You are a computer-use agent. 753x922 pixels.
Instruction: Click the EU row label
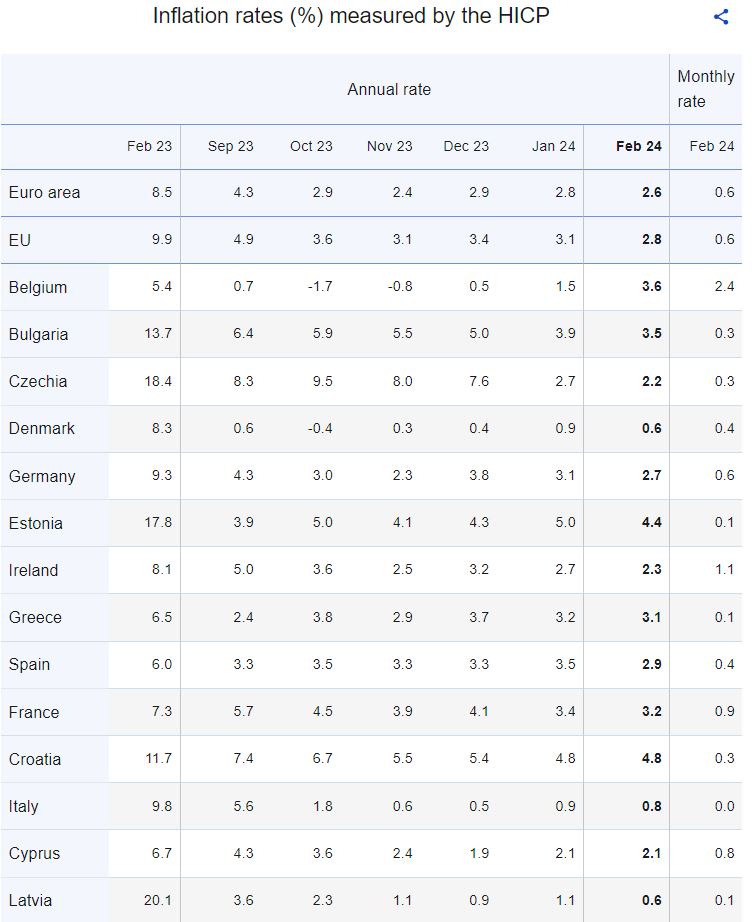[20, 240]
